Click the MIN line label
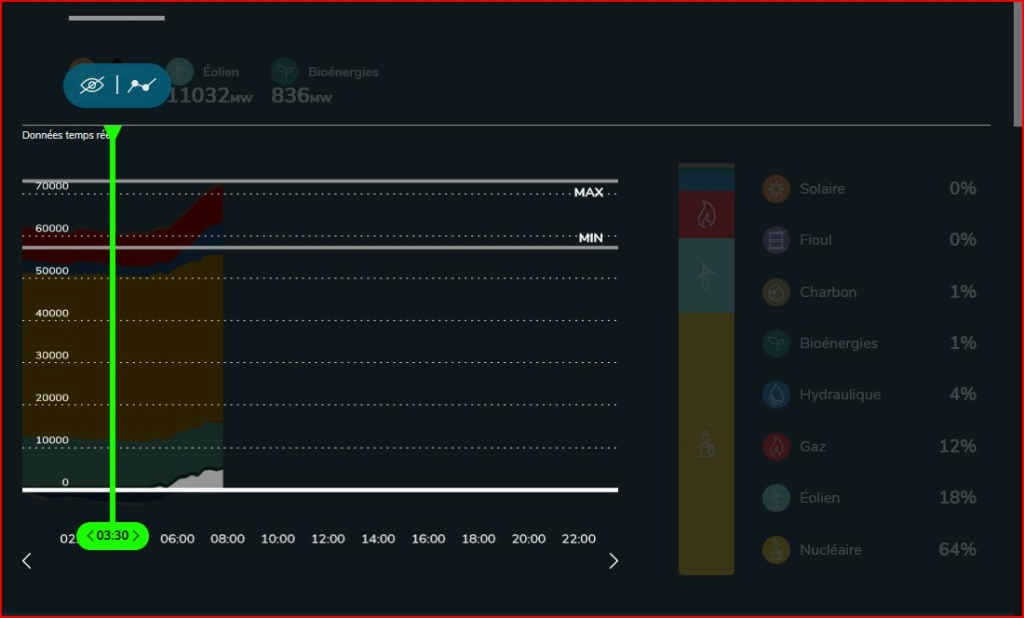The image size is (1024, 618). (x=591, y=238)
